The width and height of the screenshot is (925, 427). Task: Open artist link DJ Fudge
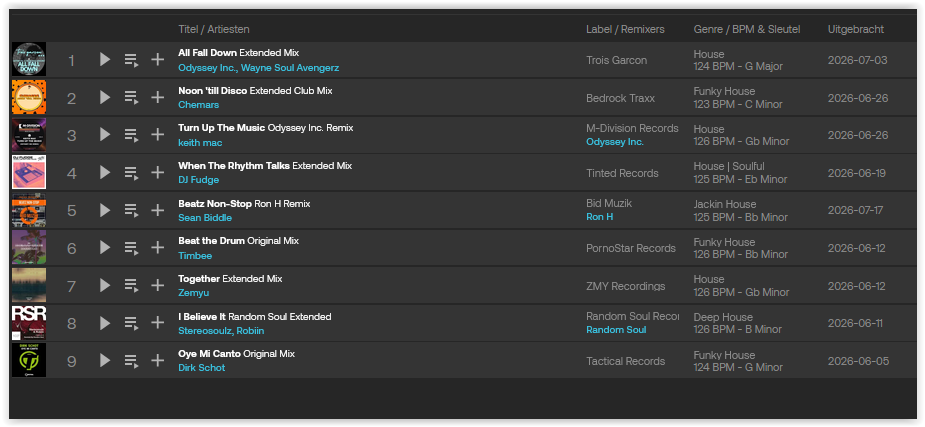click(x=199, y=180)
